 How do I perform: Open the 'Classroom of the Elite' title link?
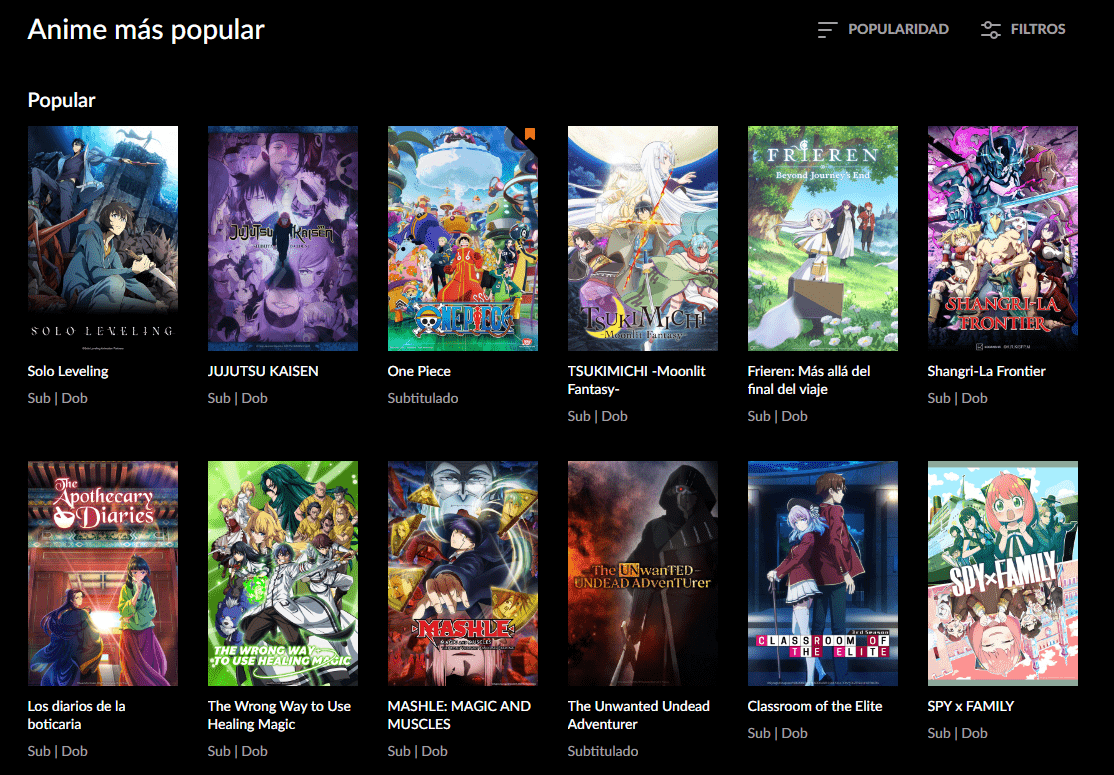(815, 706)
